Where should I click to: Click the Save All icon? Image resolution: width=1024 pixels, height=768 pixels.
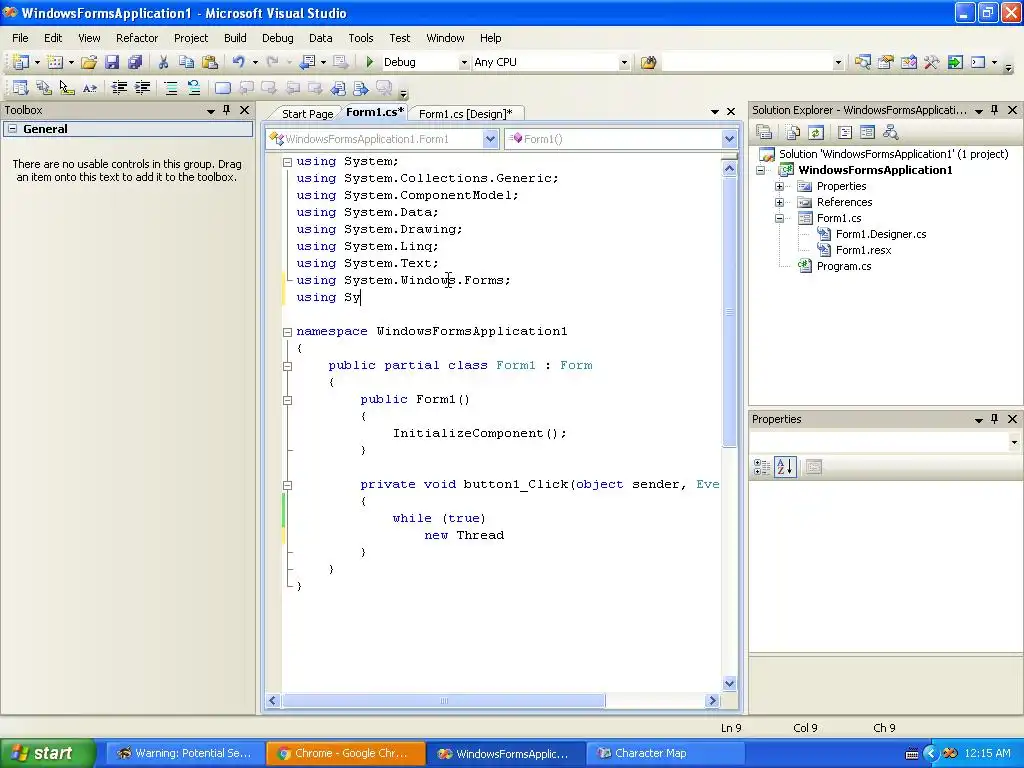point(135,62)
